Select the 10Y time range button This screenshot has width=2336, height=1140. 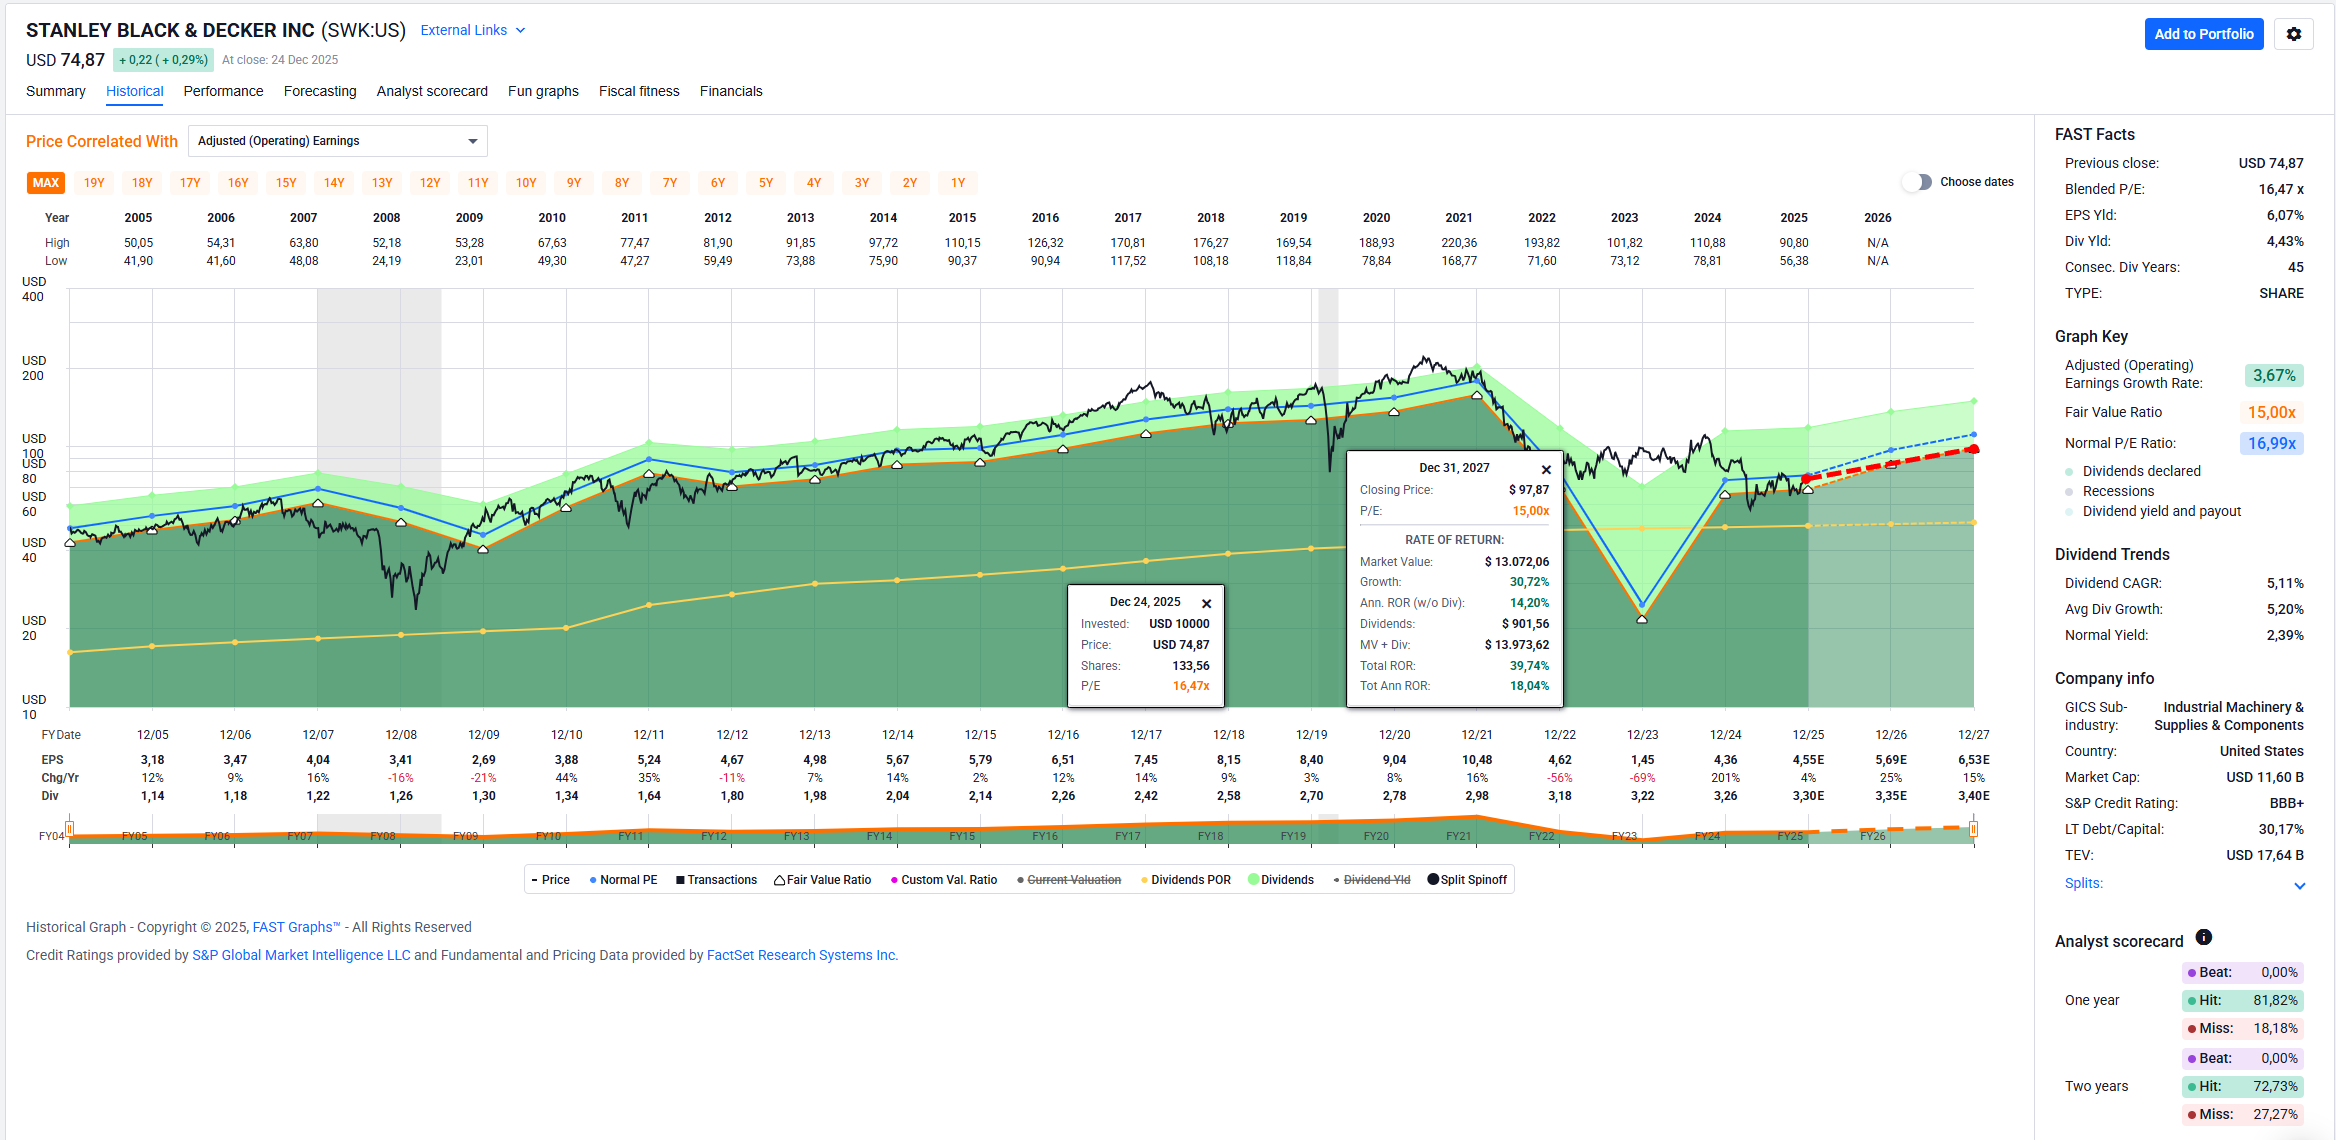click(526, 183)
